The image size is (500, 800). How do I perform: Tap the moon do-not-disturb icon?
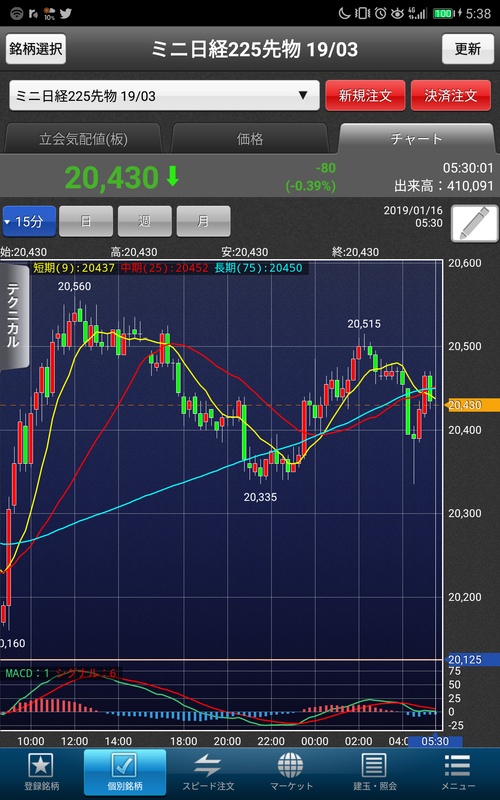click(344, 13)
